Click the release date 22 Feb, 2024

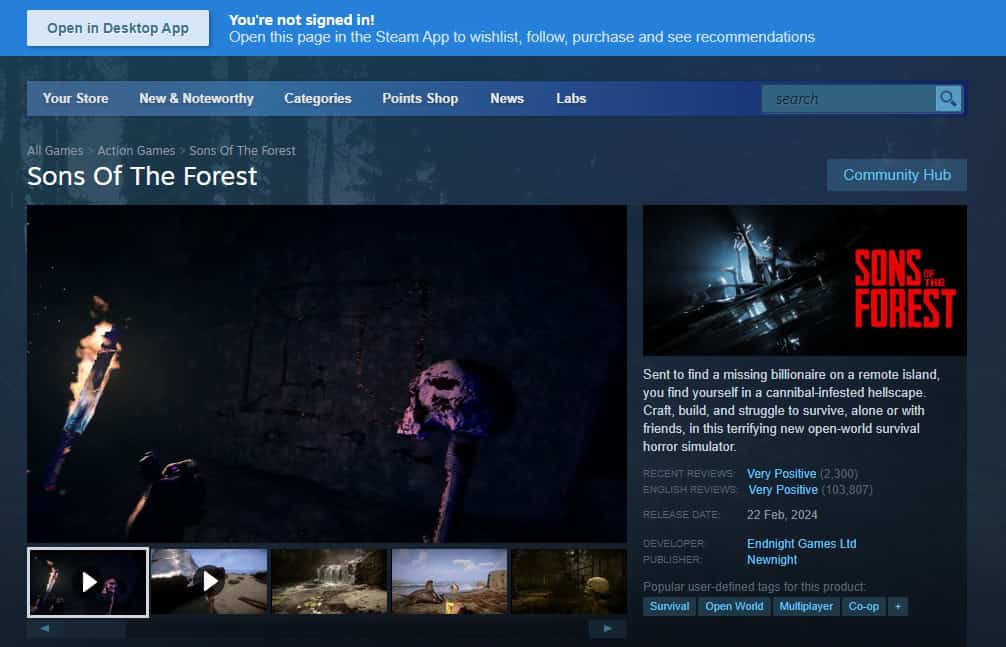pos(782,515)
